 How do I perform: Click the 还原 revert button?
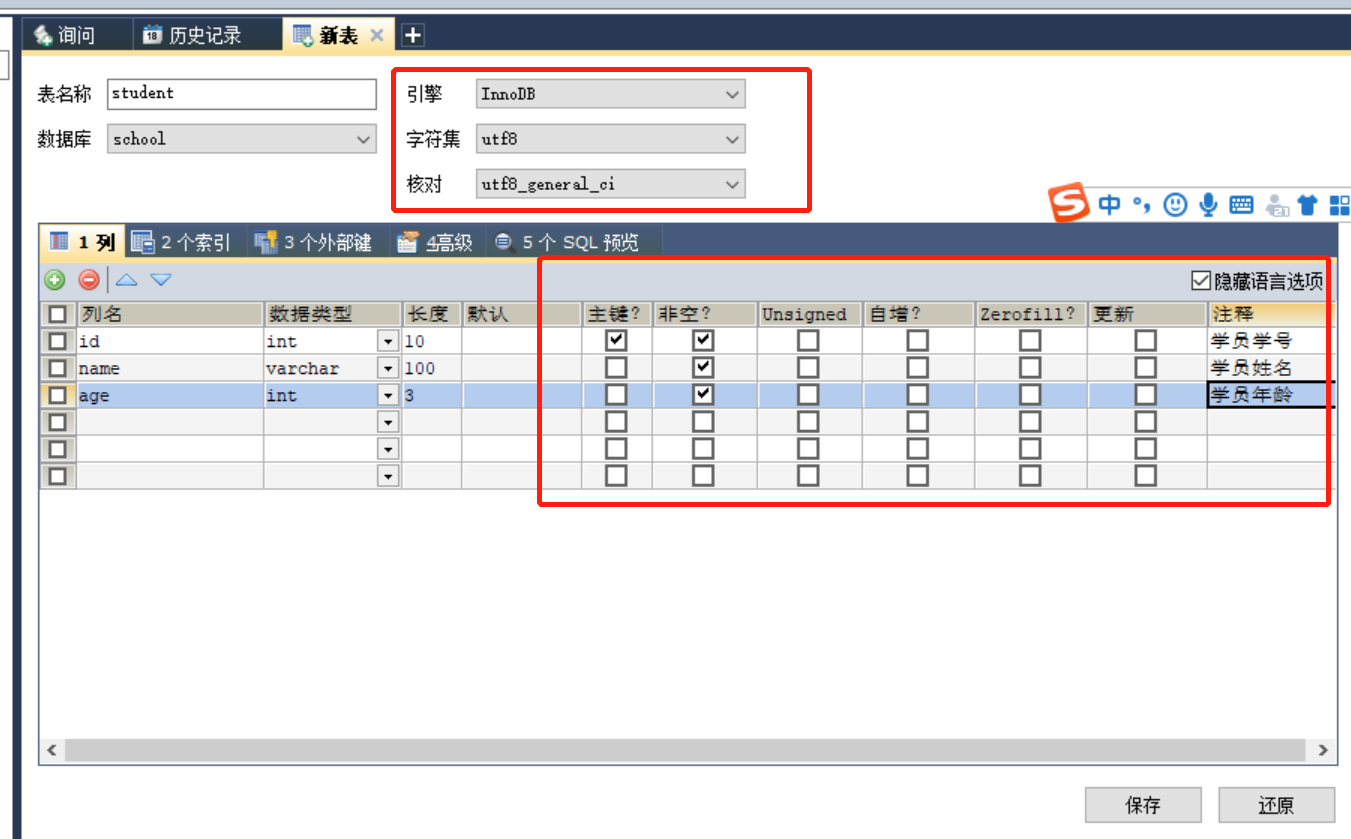point(1277,805)
